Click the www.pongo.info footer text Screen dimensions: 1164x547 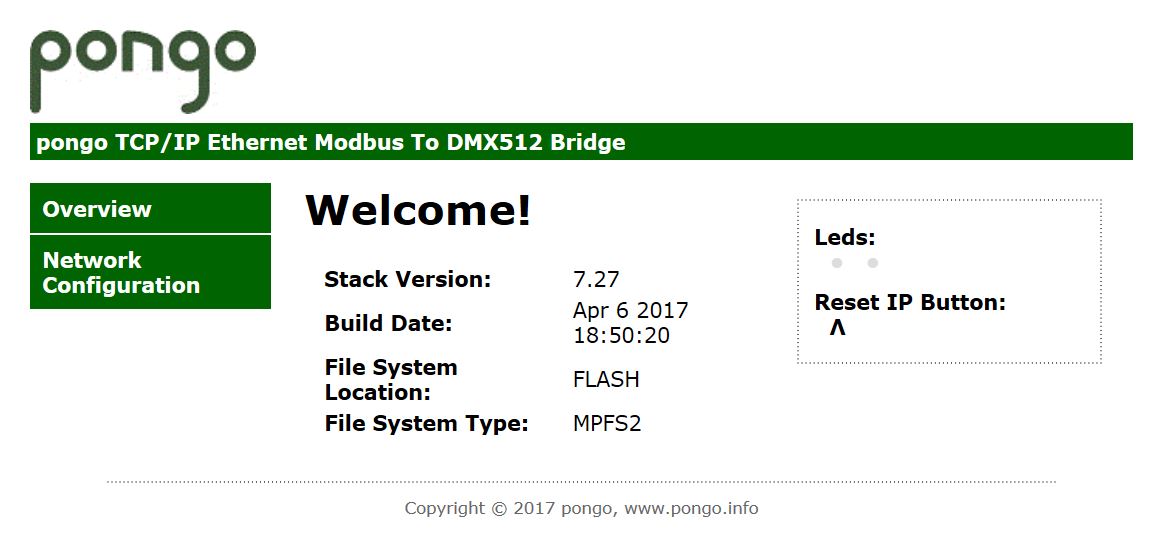pos(691,508)
